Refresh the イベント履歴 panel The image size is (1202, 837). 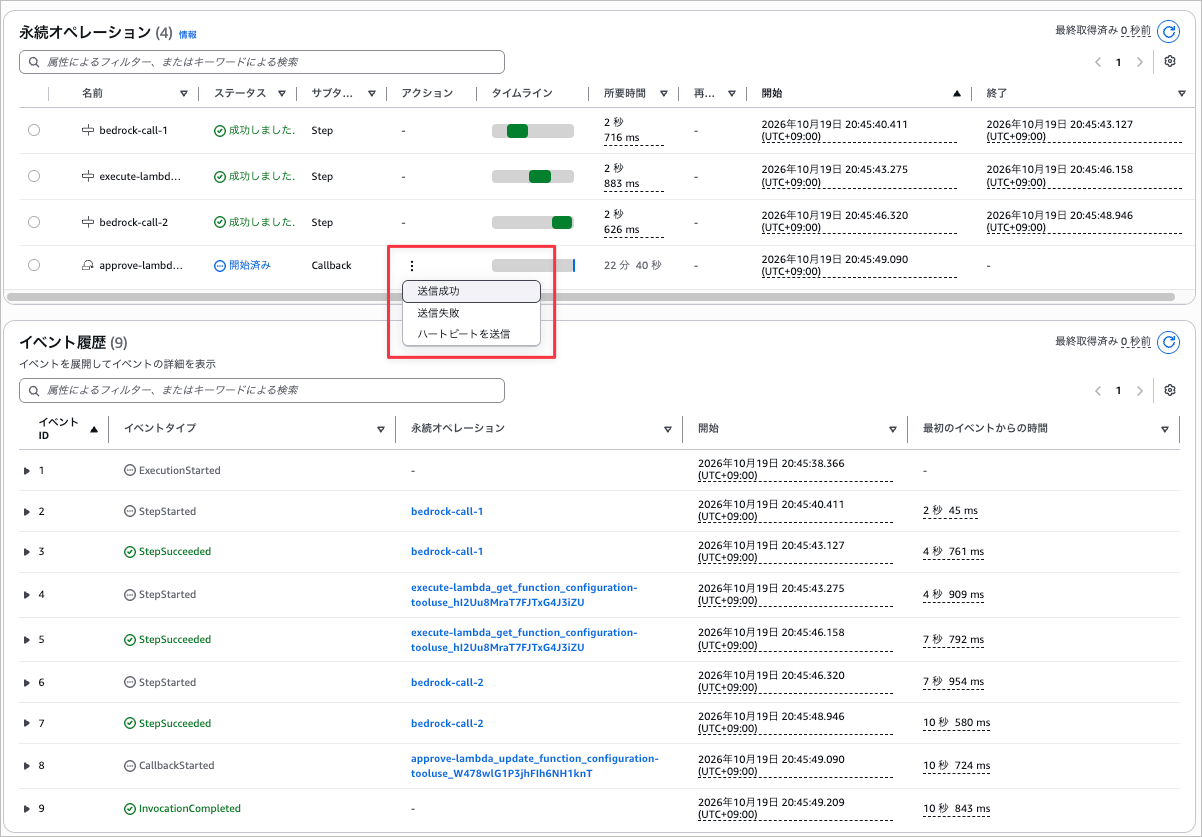pyautogui.click(x=1168, y=343)
